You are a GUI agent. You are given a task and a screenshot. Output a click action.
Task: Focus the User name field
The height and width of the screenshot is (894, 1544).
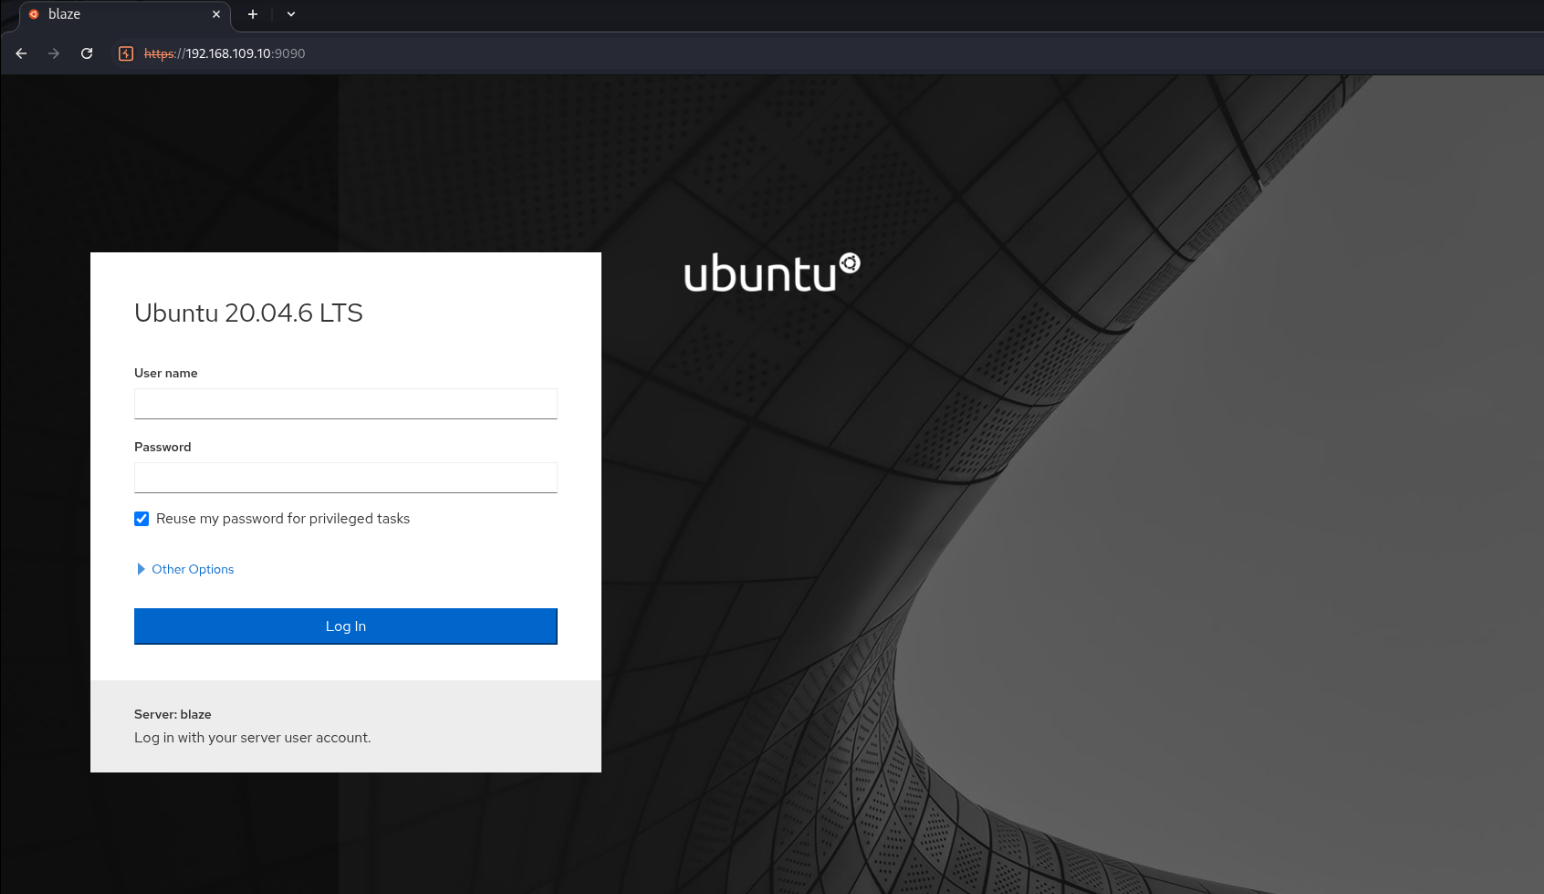click(346, 404)
